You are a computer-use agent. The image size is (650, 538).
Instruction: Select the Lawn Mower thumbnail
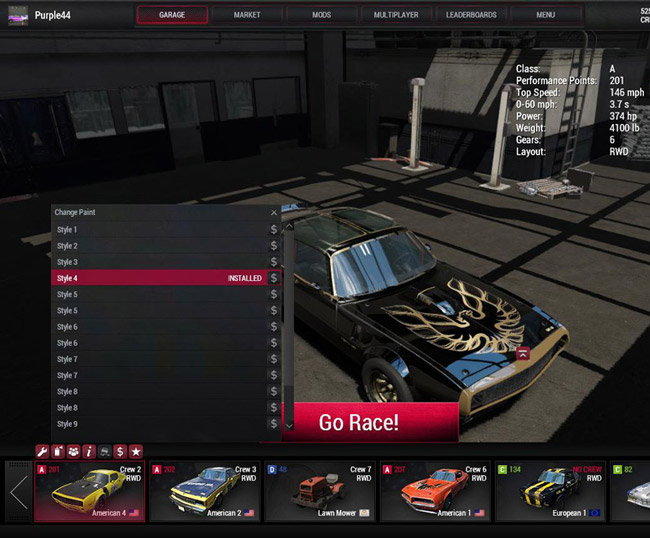click(320, 491)
